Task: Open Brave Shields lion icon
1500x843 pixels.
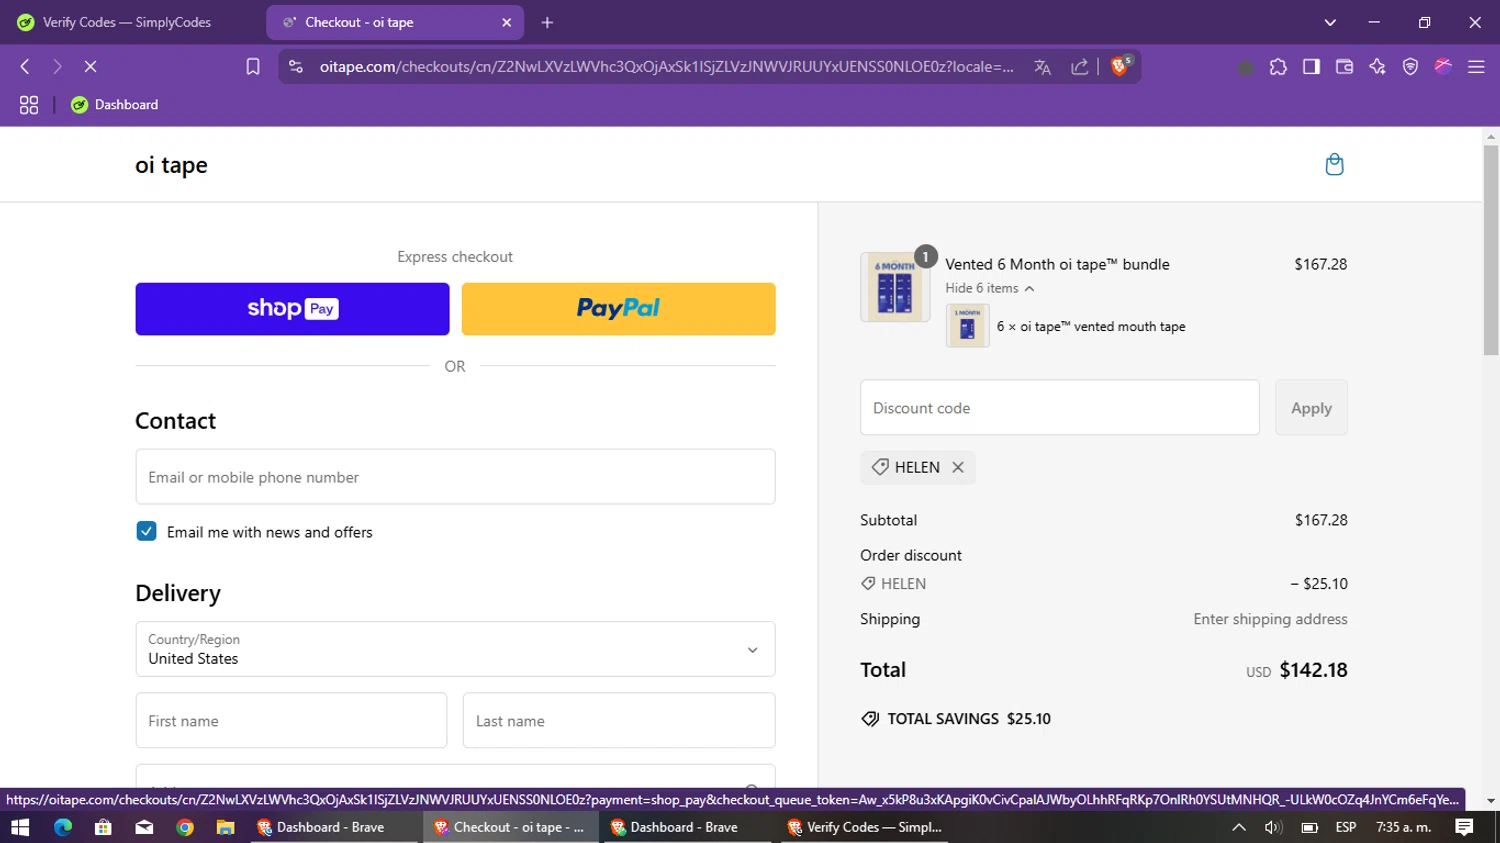Action: [x=1120, y=66]
